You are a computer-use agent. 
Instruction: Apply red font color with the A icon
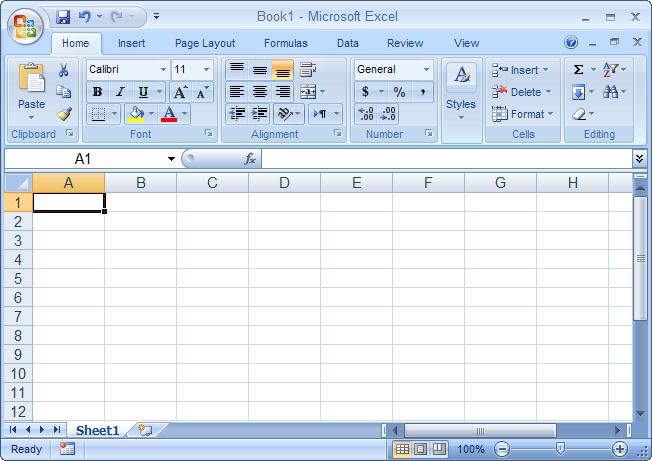click(169, 113)
